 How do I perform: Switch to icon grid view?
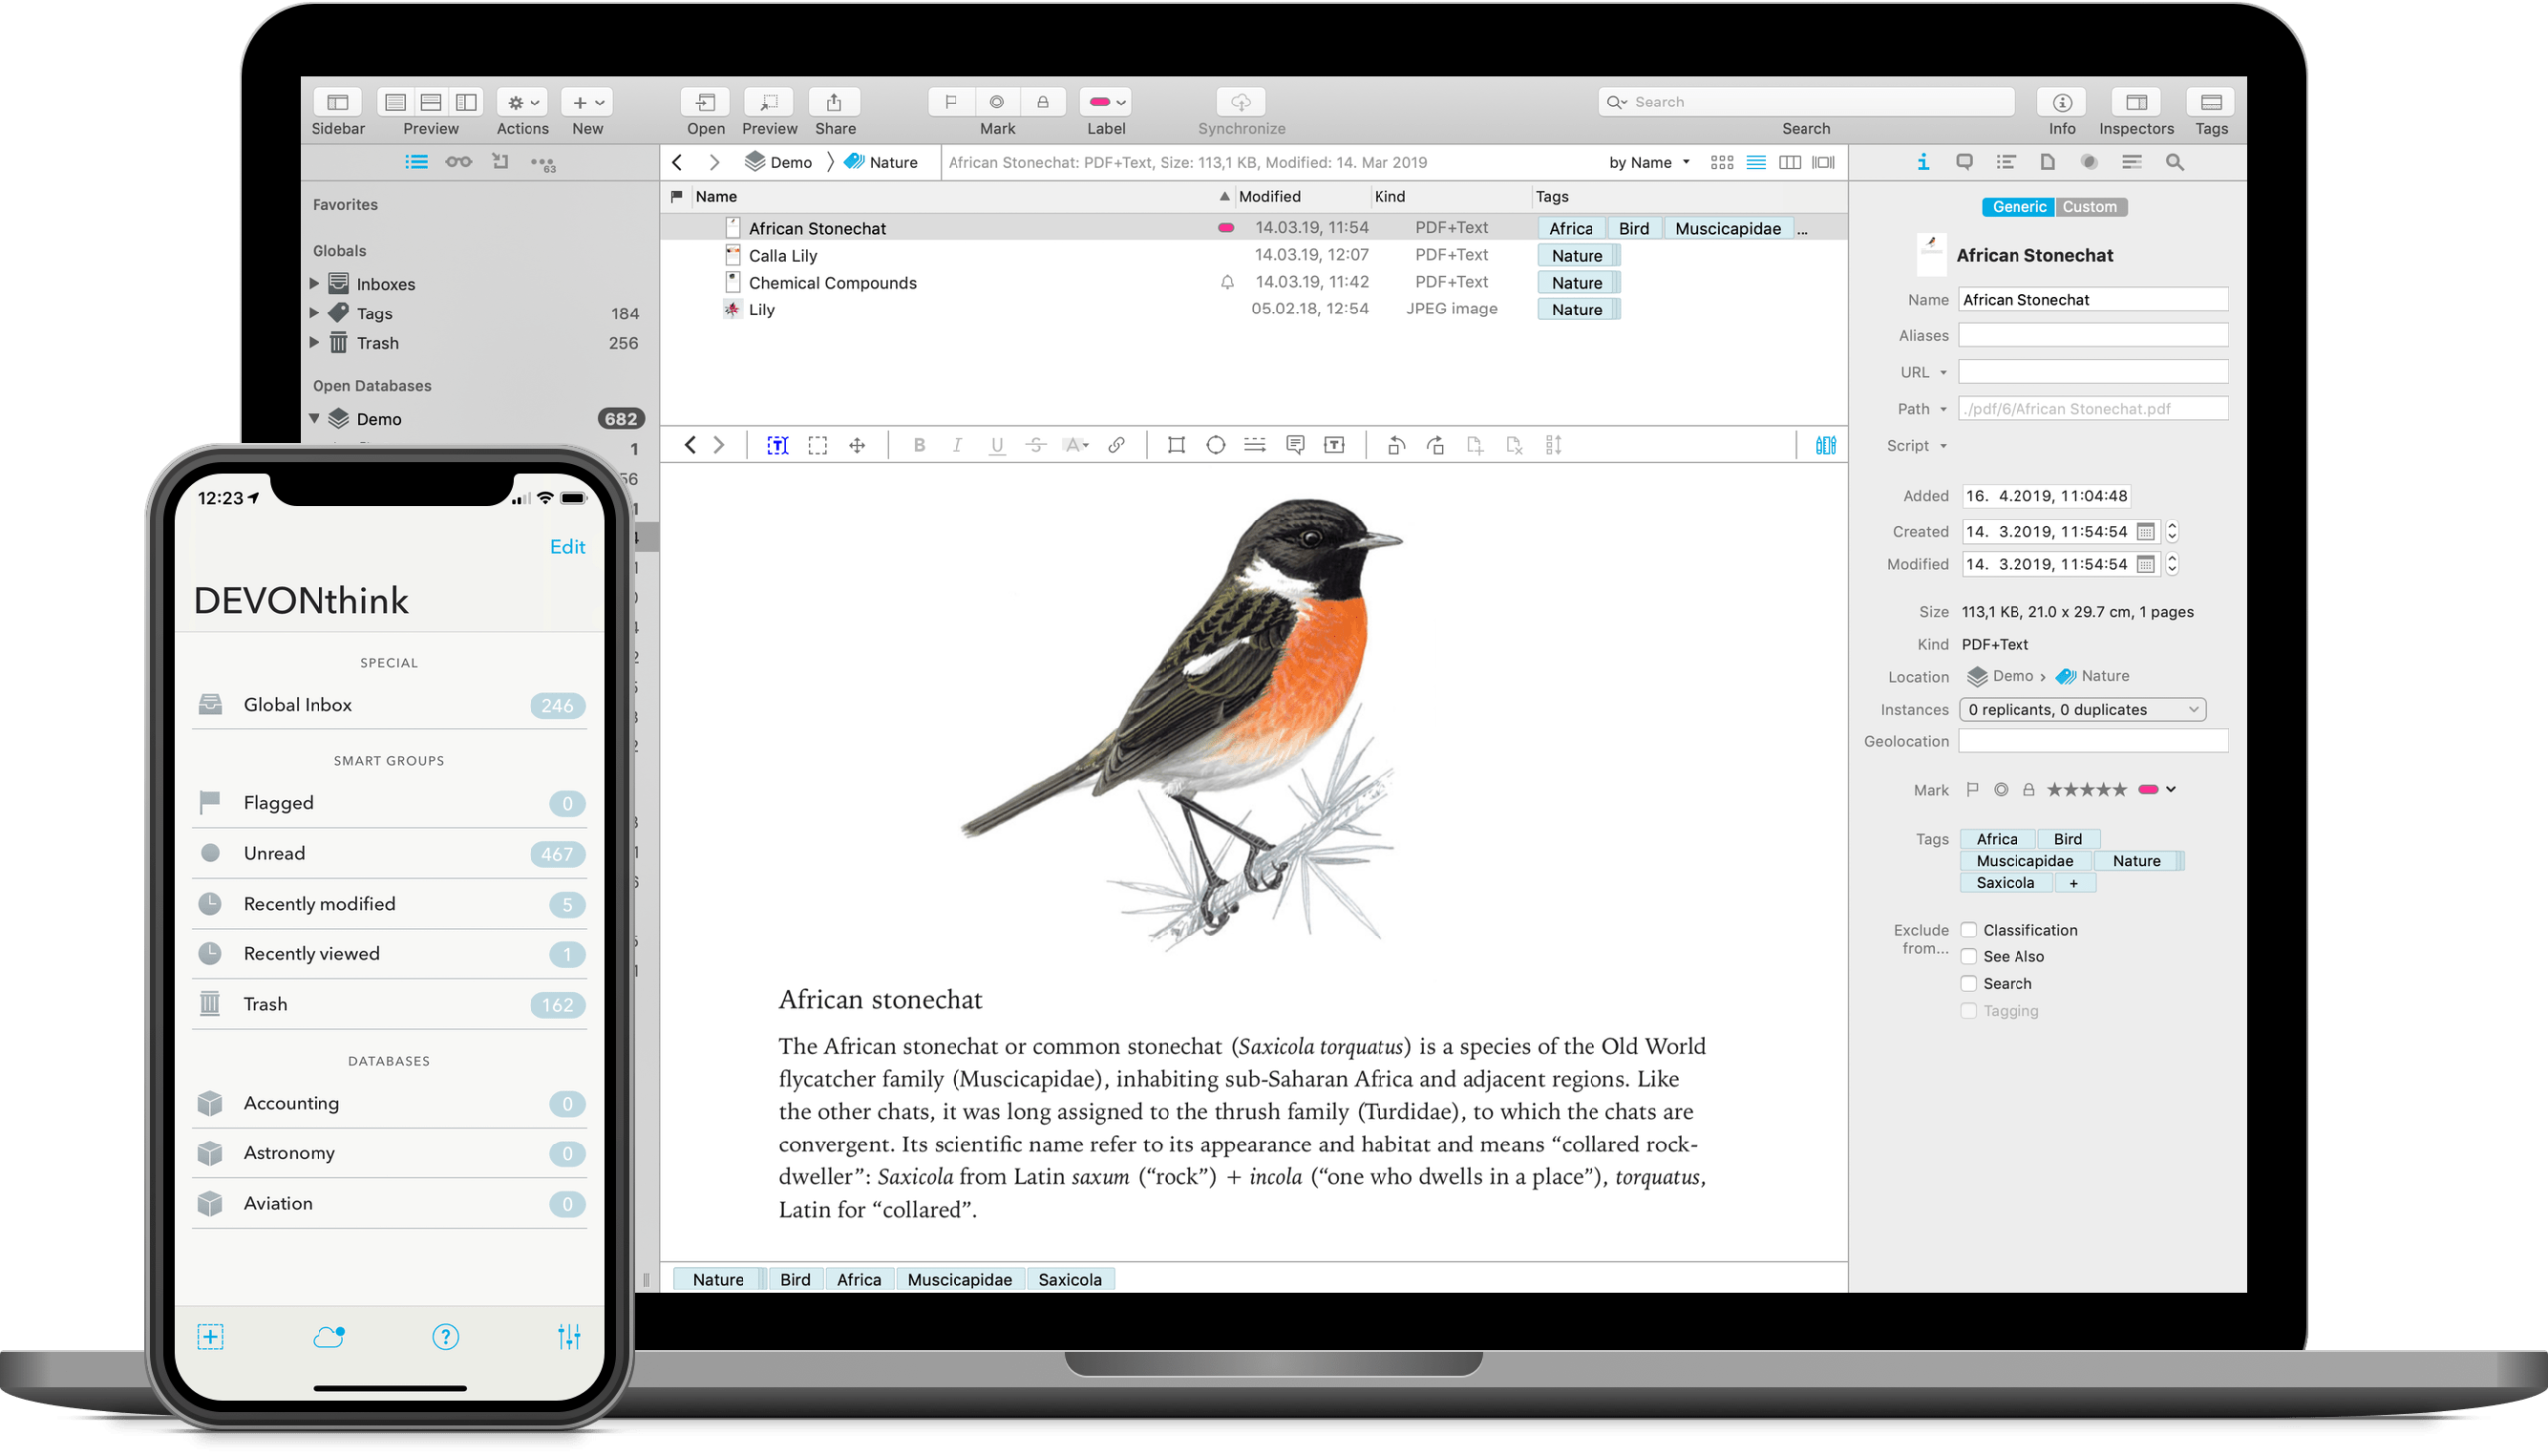point(1722,162)
